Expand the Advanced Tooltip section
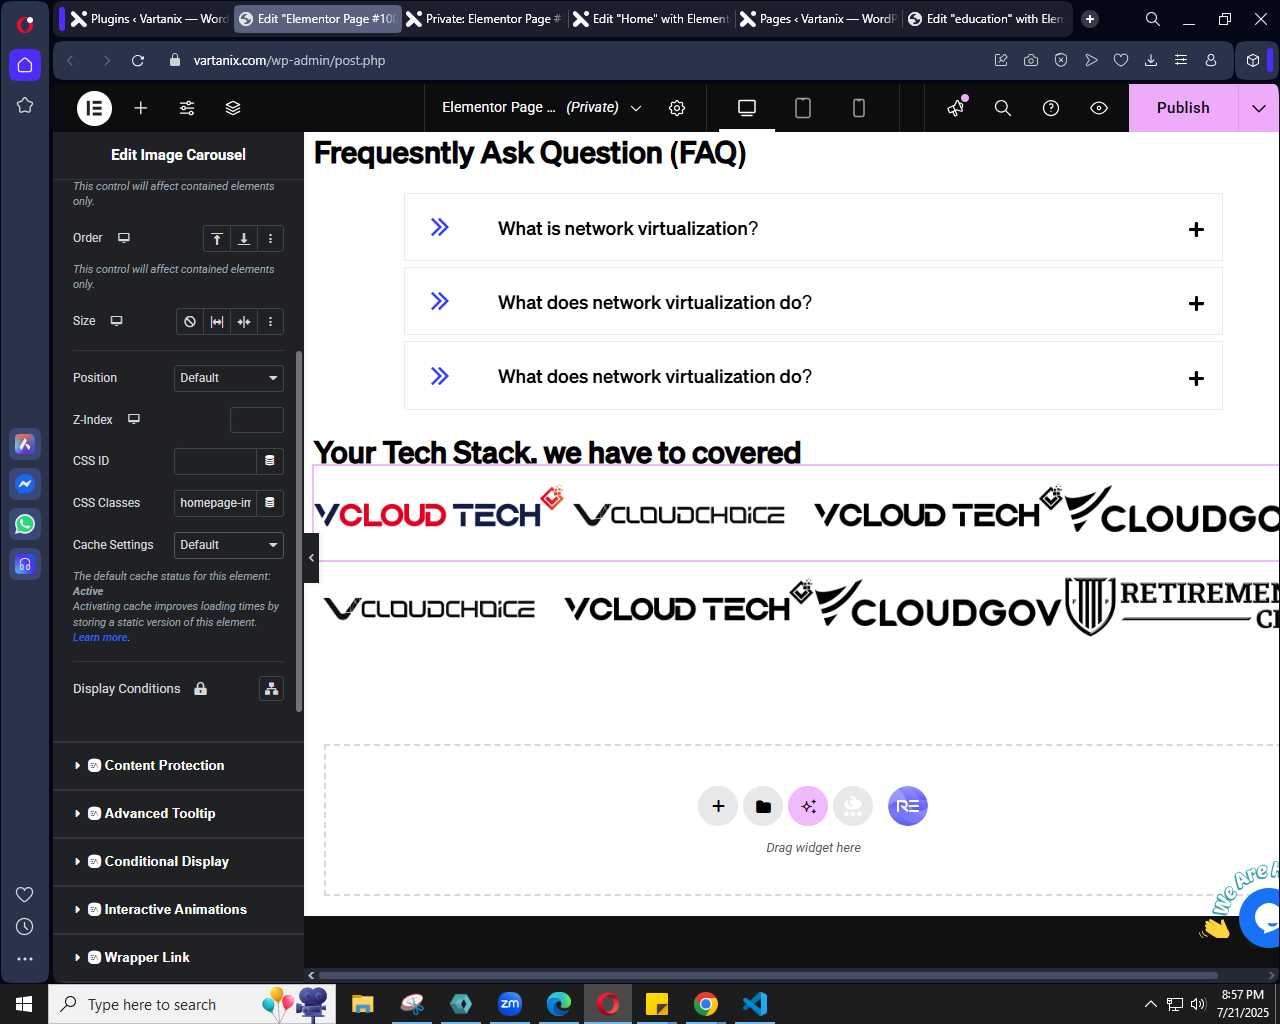The width and height of the screenshot is (1280, 1024). [178, 814]
